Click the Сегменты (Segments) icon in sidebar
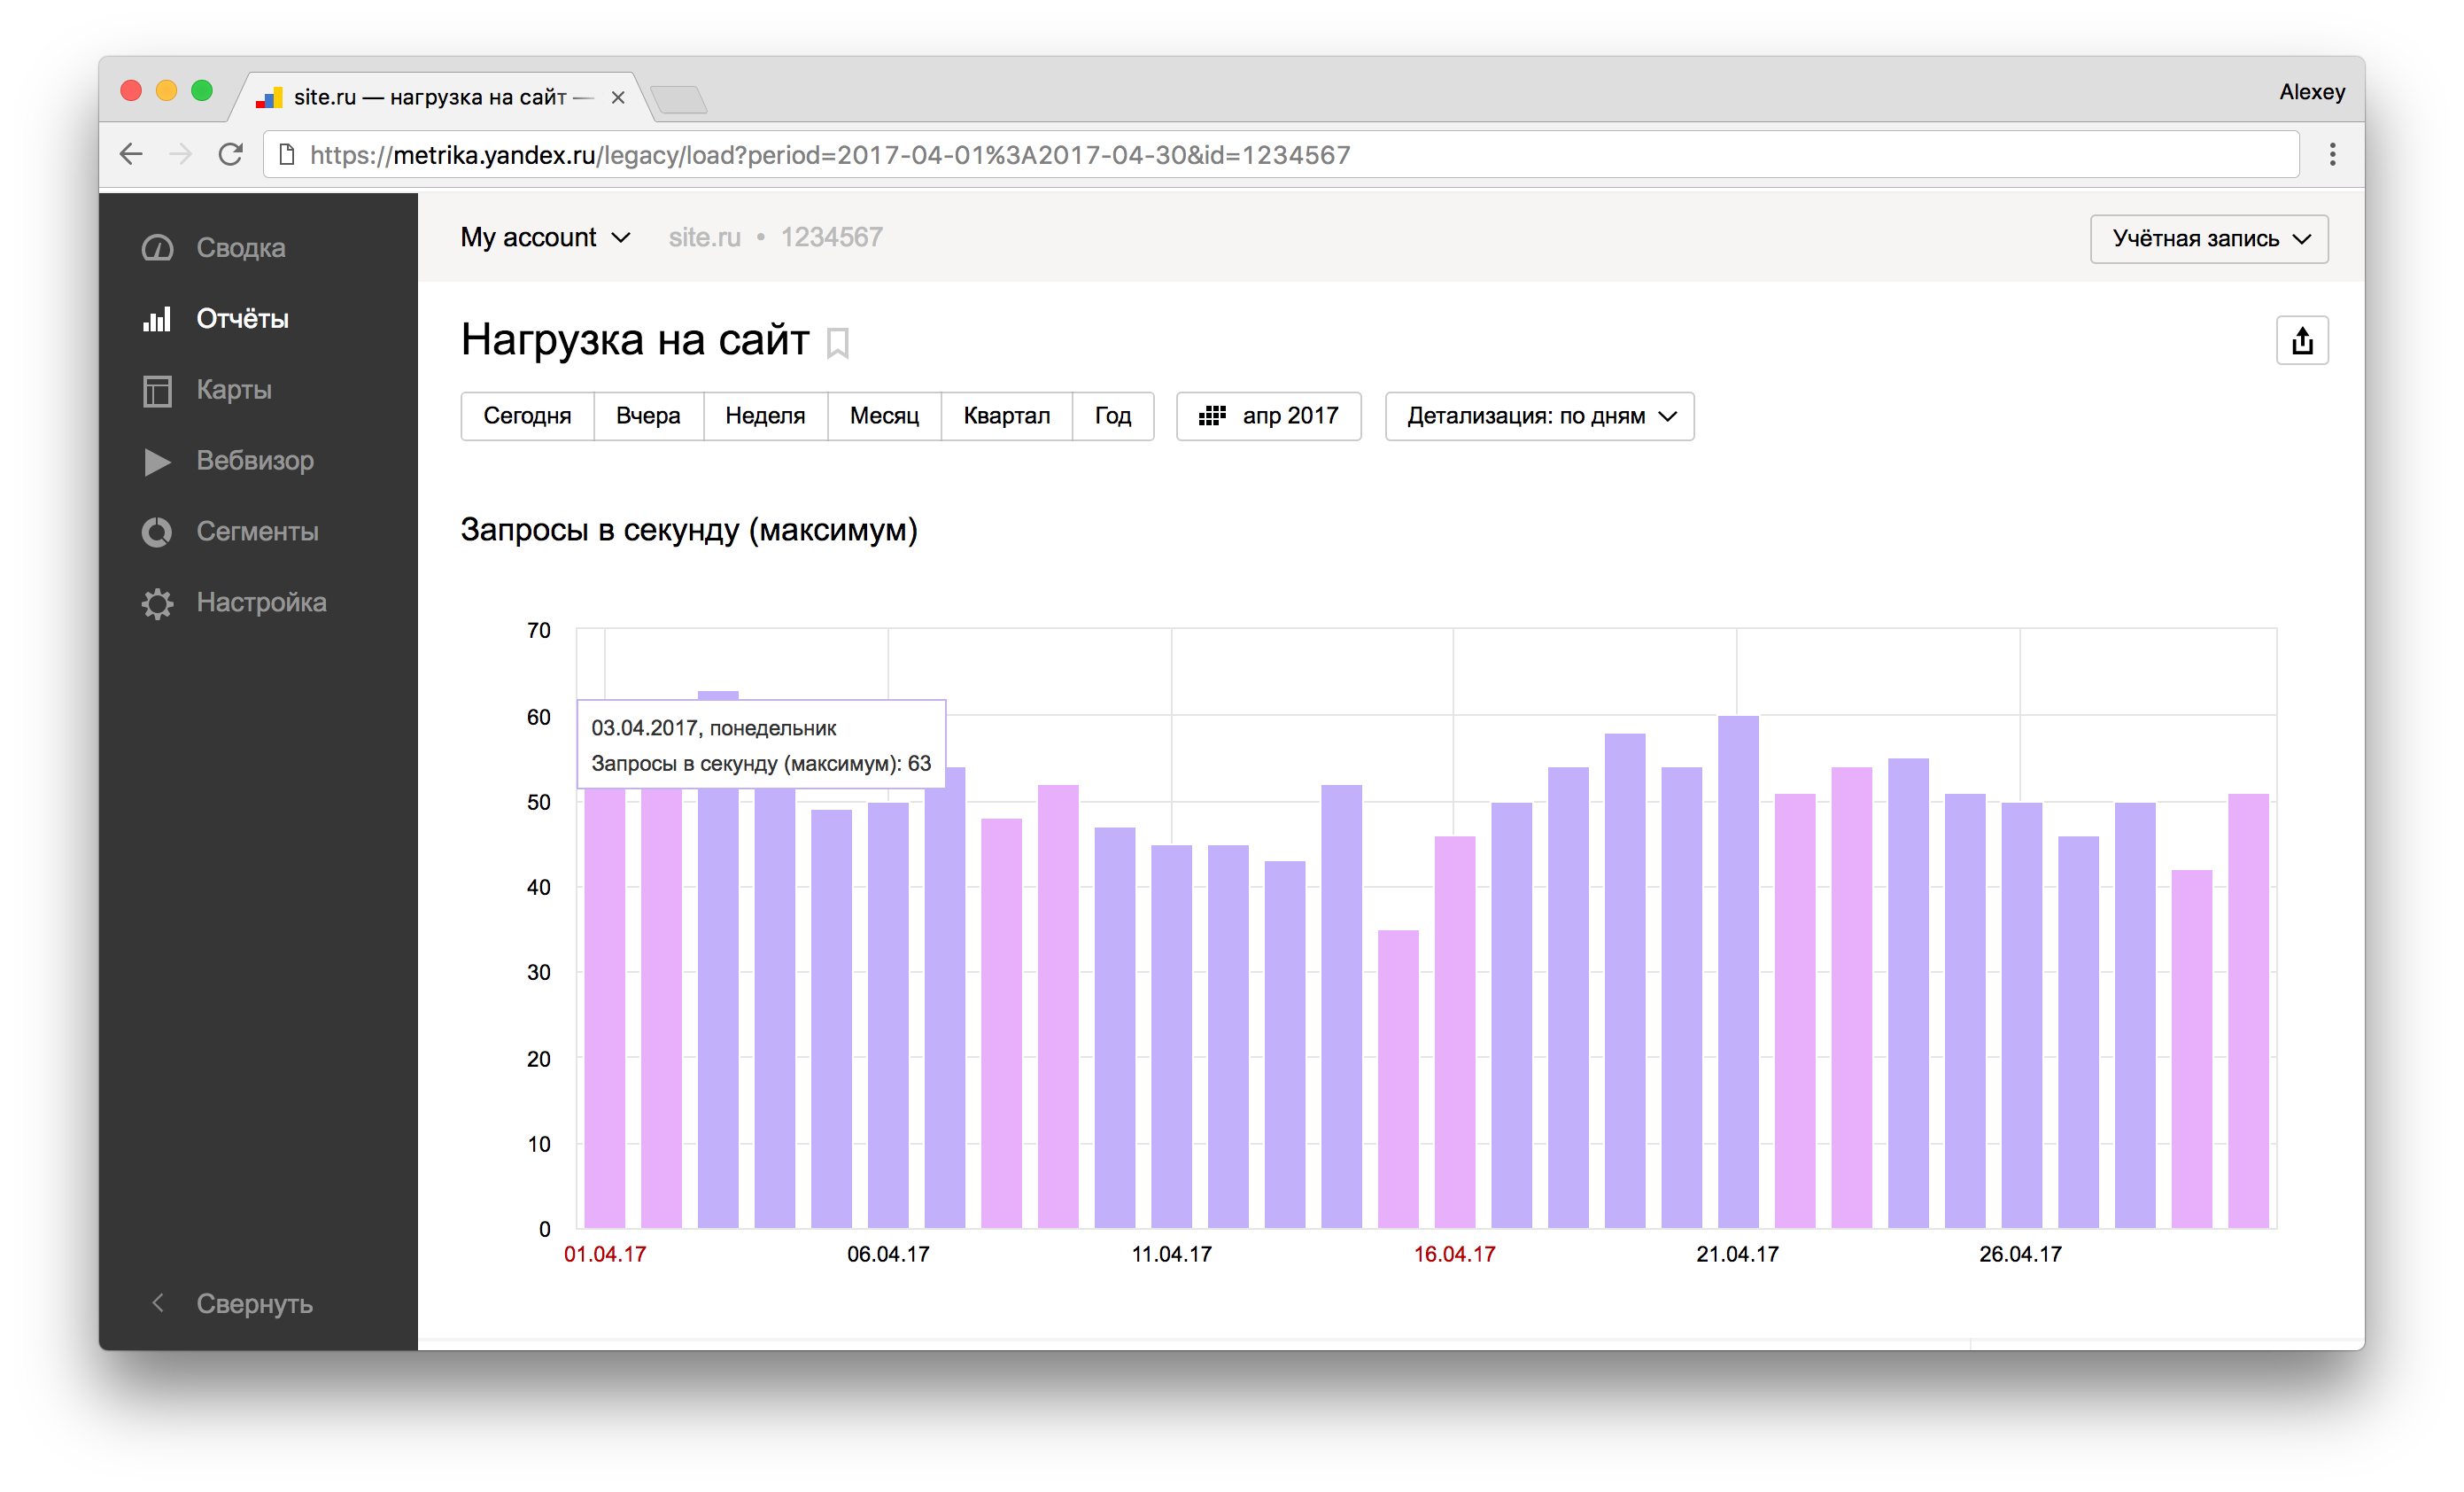2464x1492 pixels. (159, 528)
